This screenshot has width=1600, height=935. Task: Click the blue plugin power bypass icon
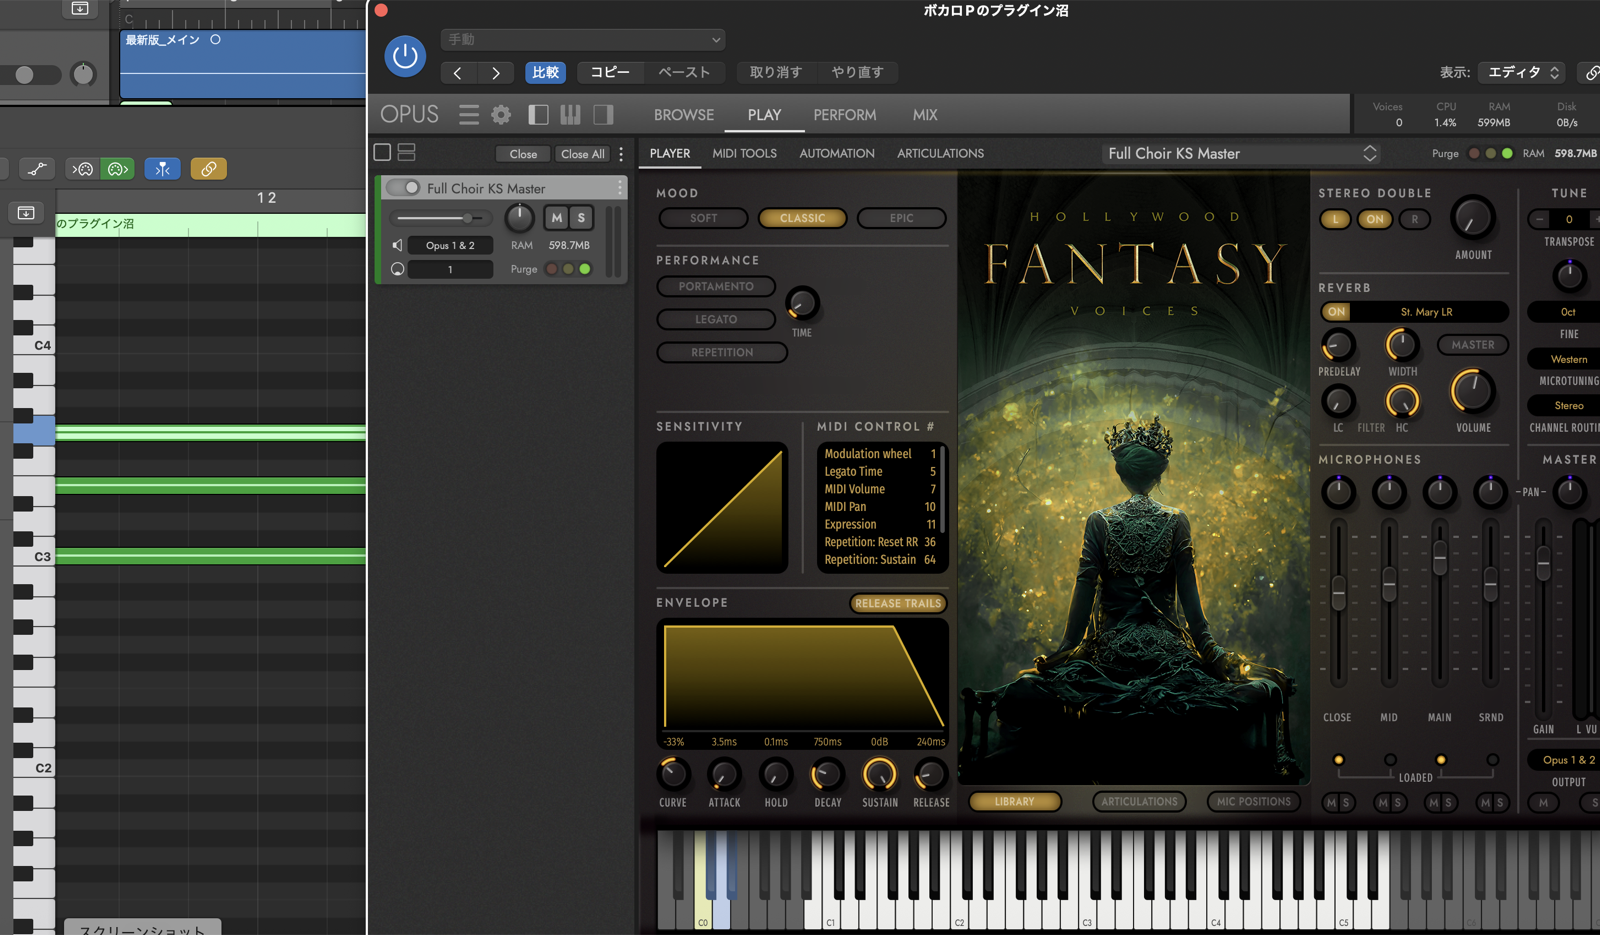[x=405, y=56]
